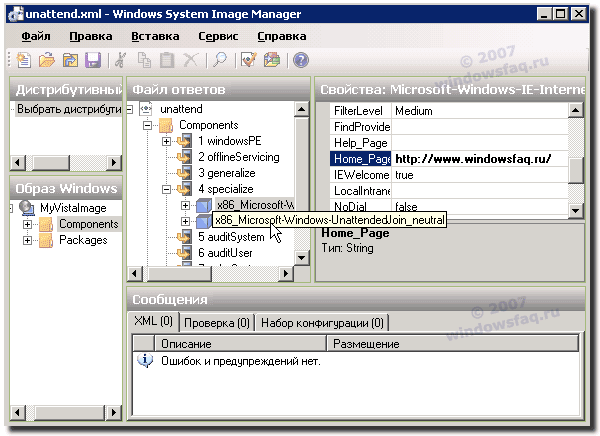This screenshot has width=600, height=436.
Task: Open an answer file with the folder icon
Action: [47, 60]
